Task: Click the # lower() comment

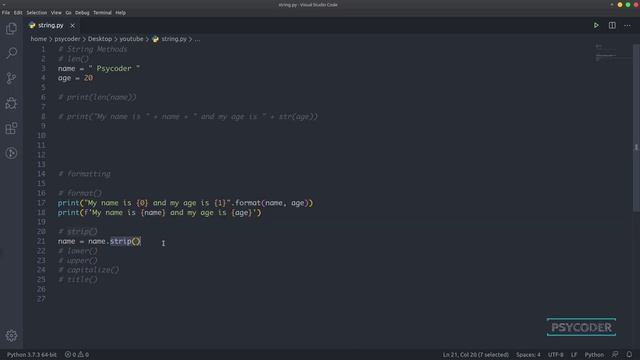Action: pos(78,251)
